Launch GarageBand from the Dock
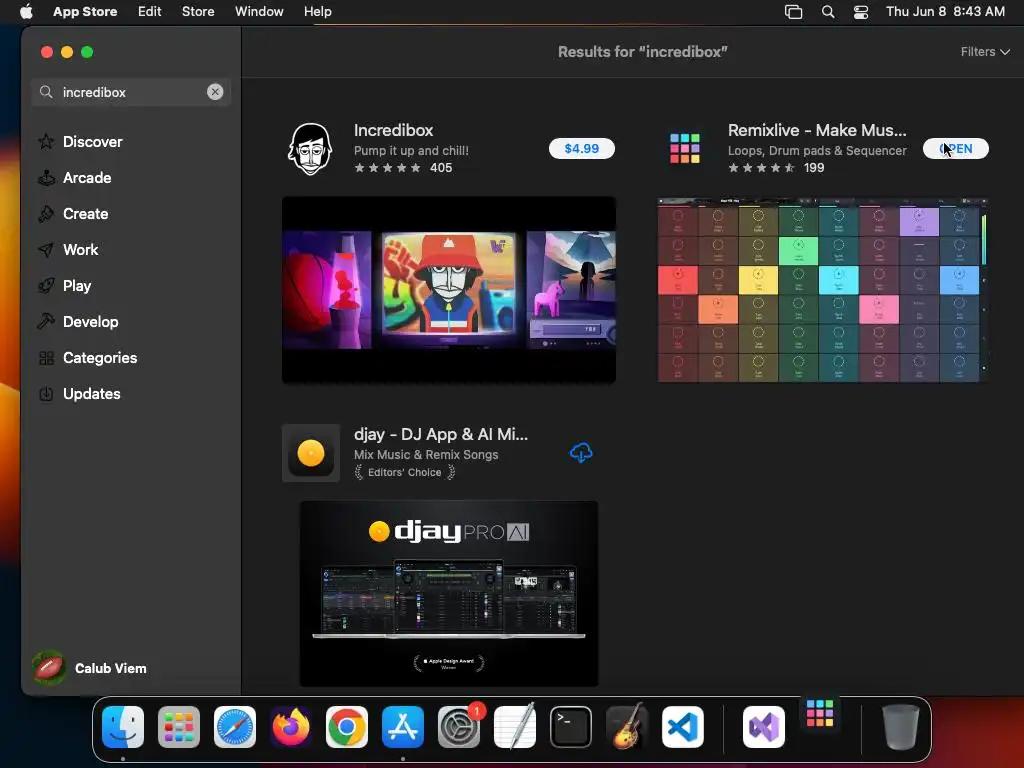 (627, 727)
